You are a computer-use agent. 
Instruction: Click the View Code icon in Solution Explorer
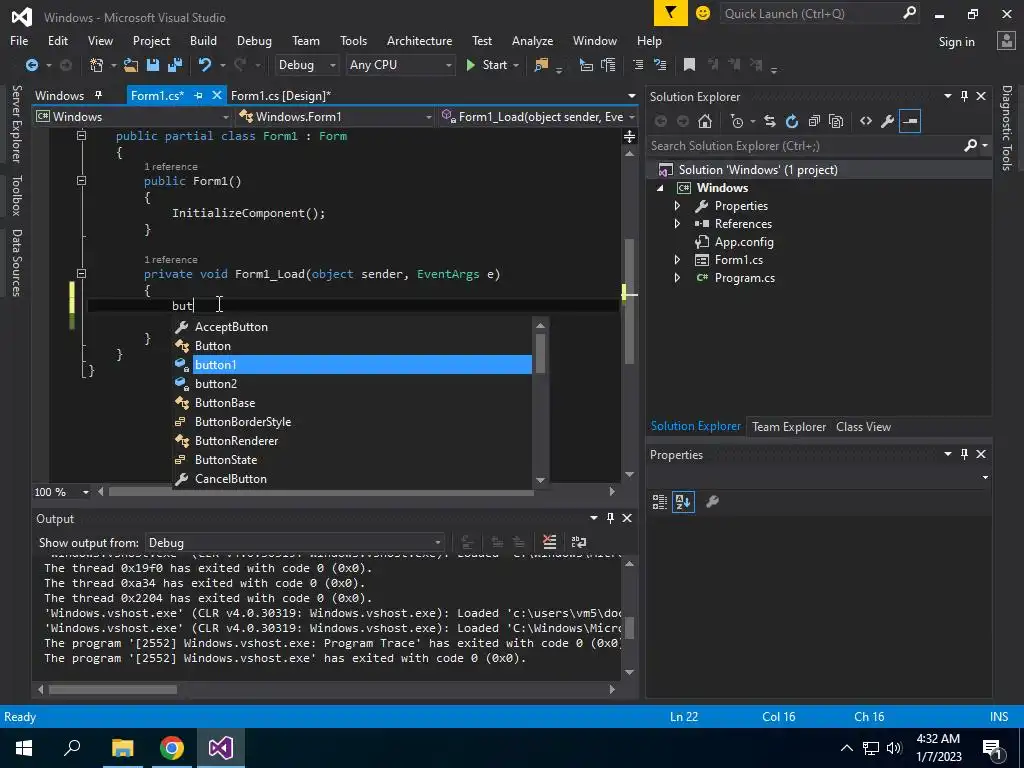866,121
